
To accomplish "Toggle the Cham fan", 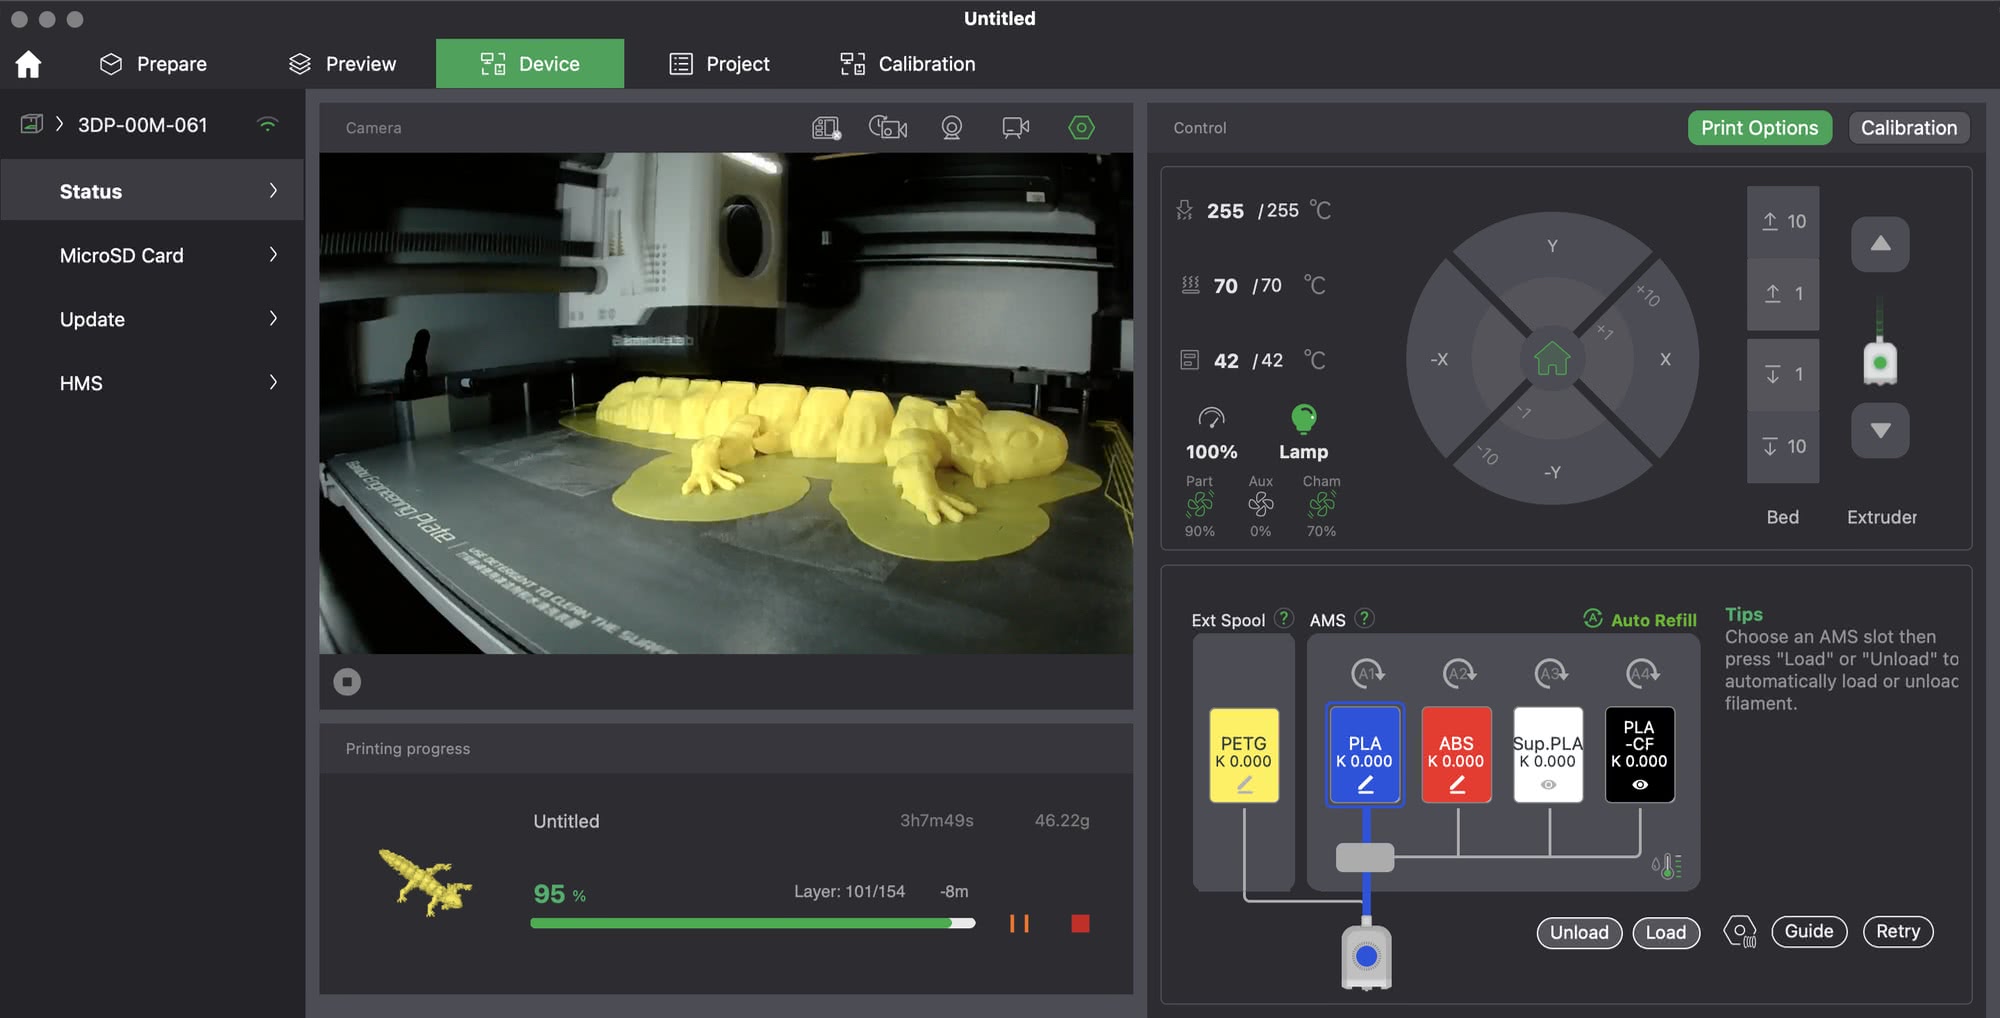I will click(1321, 504).
